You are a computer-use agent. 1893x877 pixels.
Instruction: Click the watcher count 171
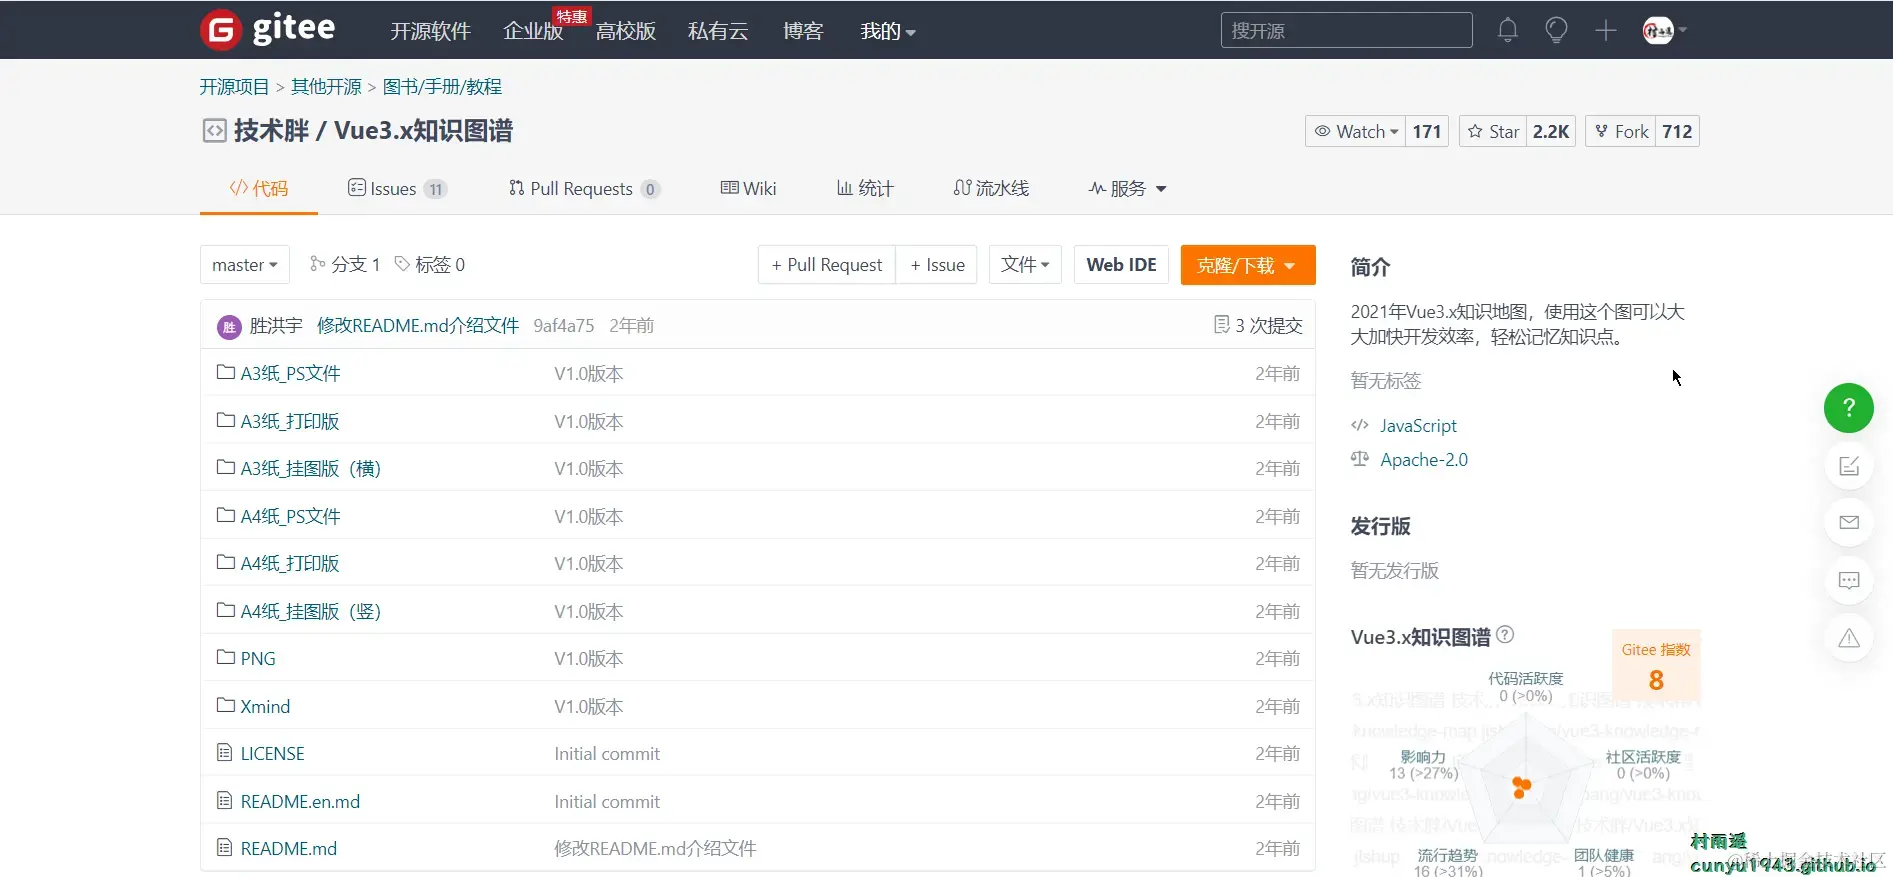pos(1427,131)
